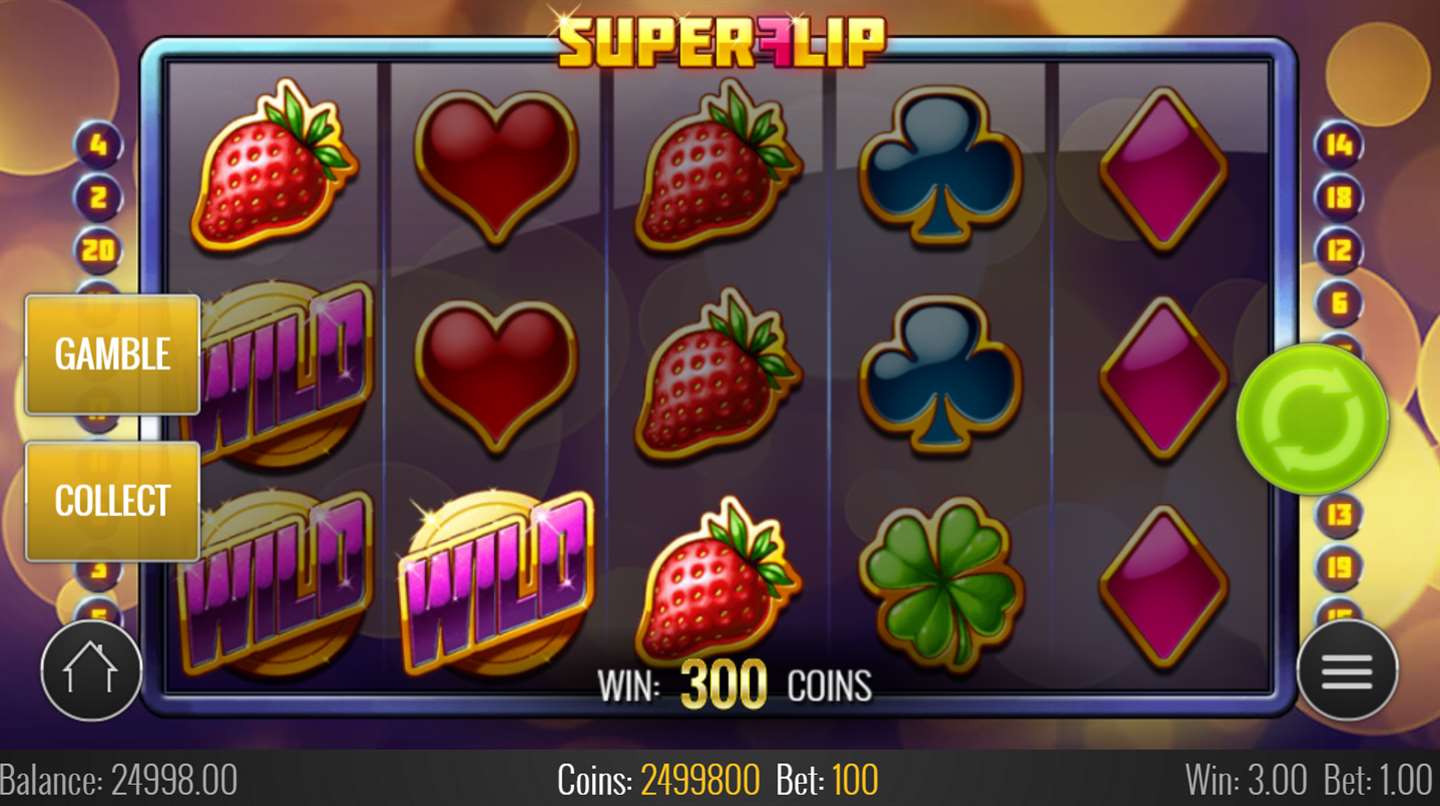
Task: Select payline 2 indicator
Action: point(98,197)
